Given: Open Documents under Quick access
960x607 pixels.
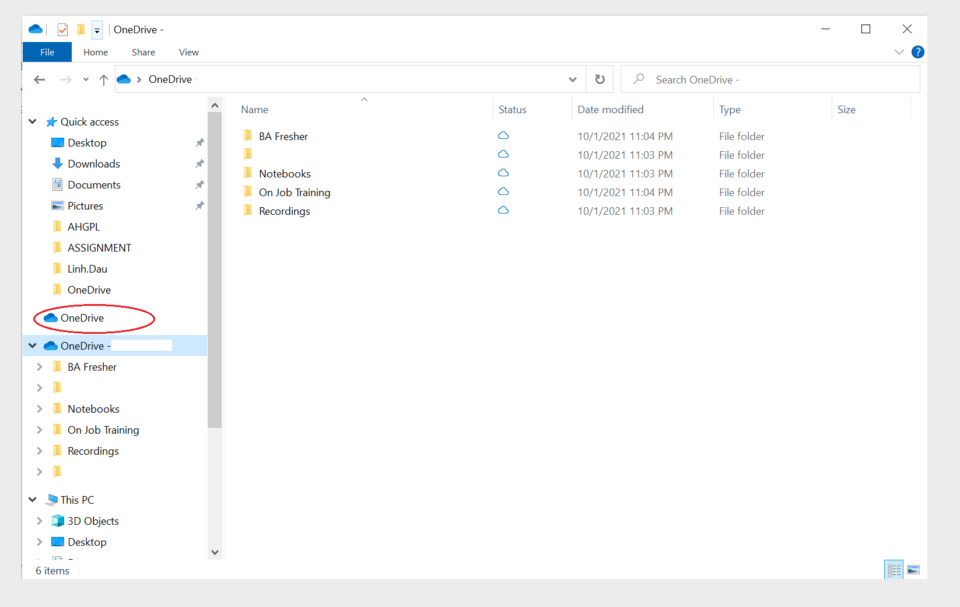Looking at the screenshot, I should 94,184.
